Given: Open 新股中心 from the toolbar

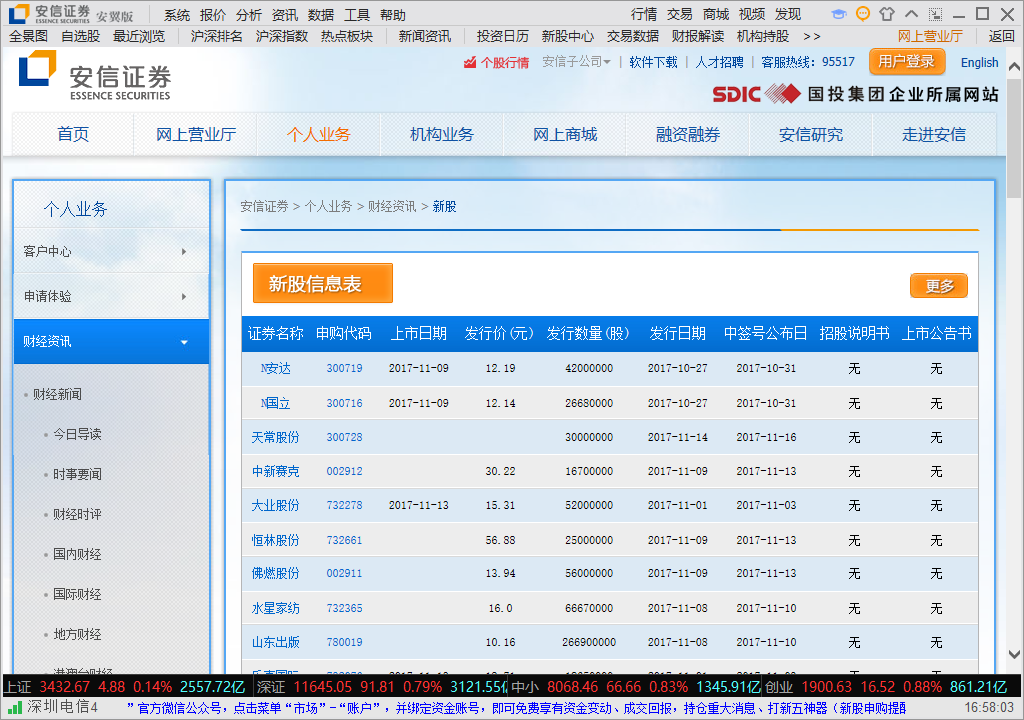Looking at the screenshot, I should click(568, 36).
